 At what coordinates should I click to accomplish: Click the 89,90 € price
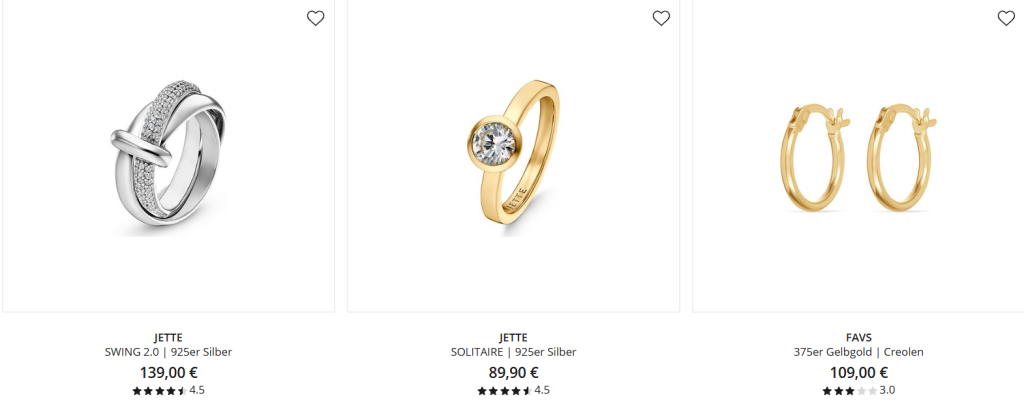click(513, 373)
